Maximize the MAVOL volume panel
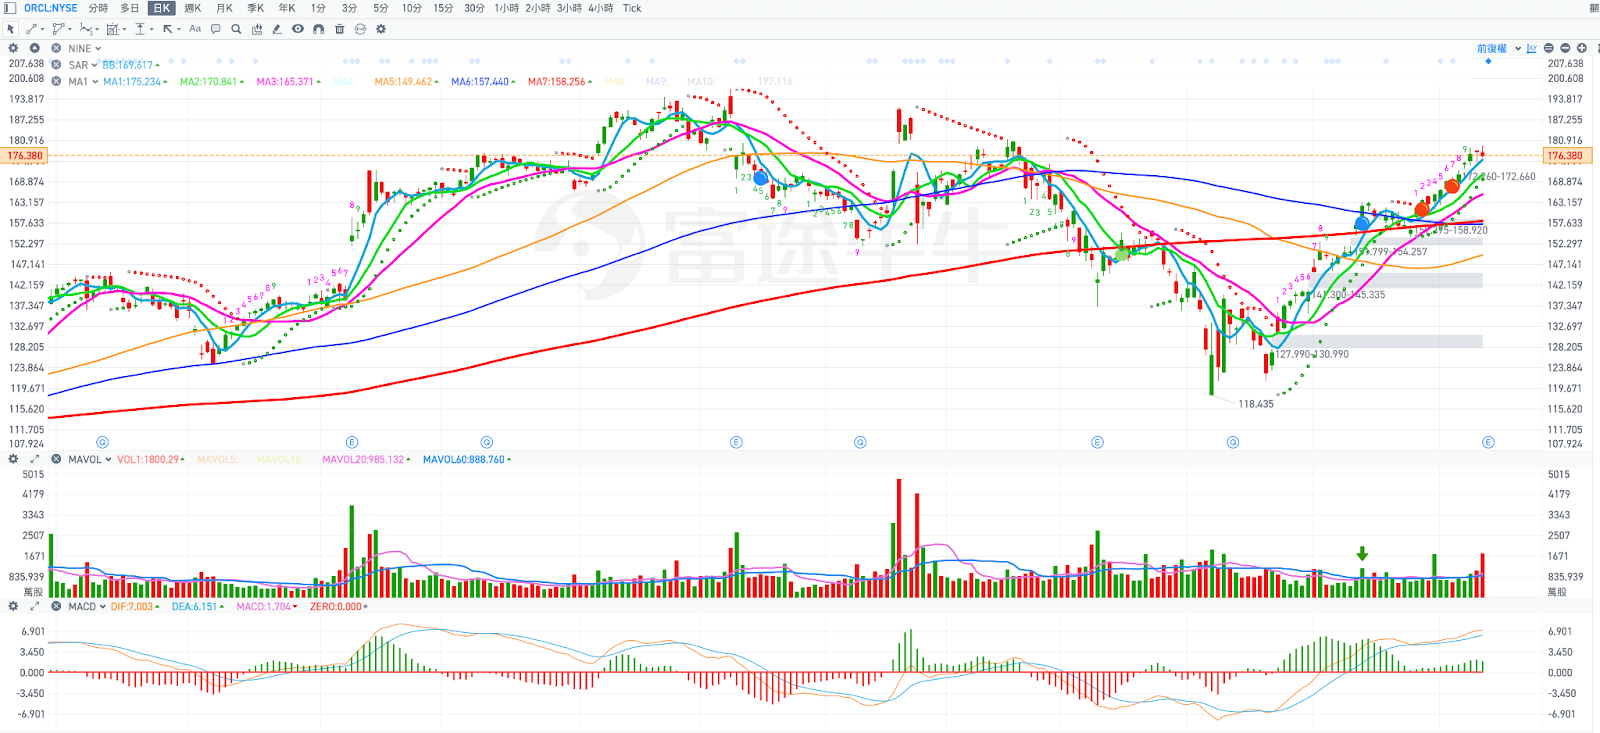The height and width of the screenshot is (733, 1600). tap(34, 459)
